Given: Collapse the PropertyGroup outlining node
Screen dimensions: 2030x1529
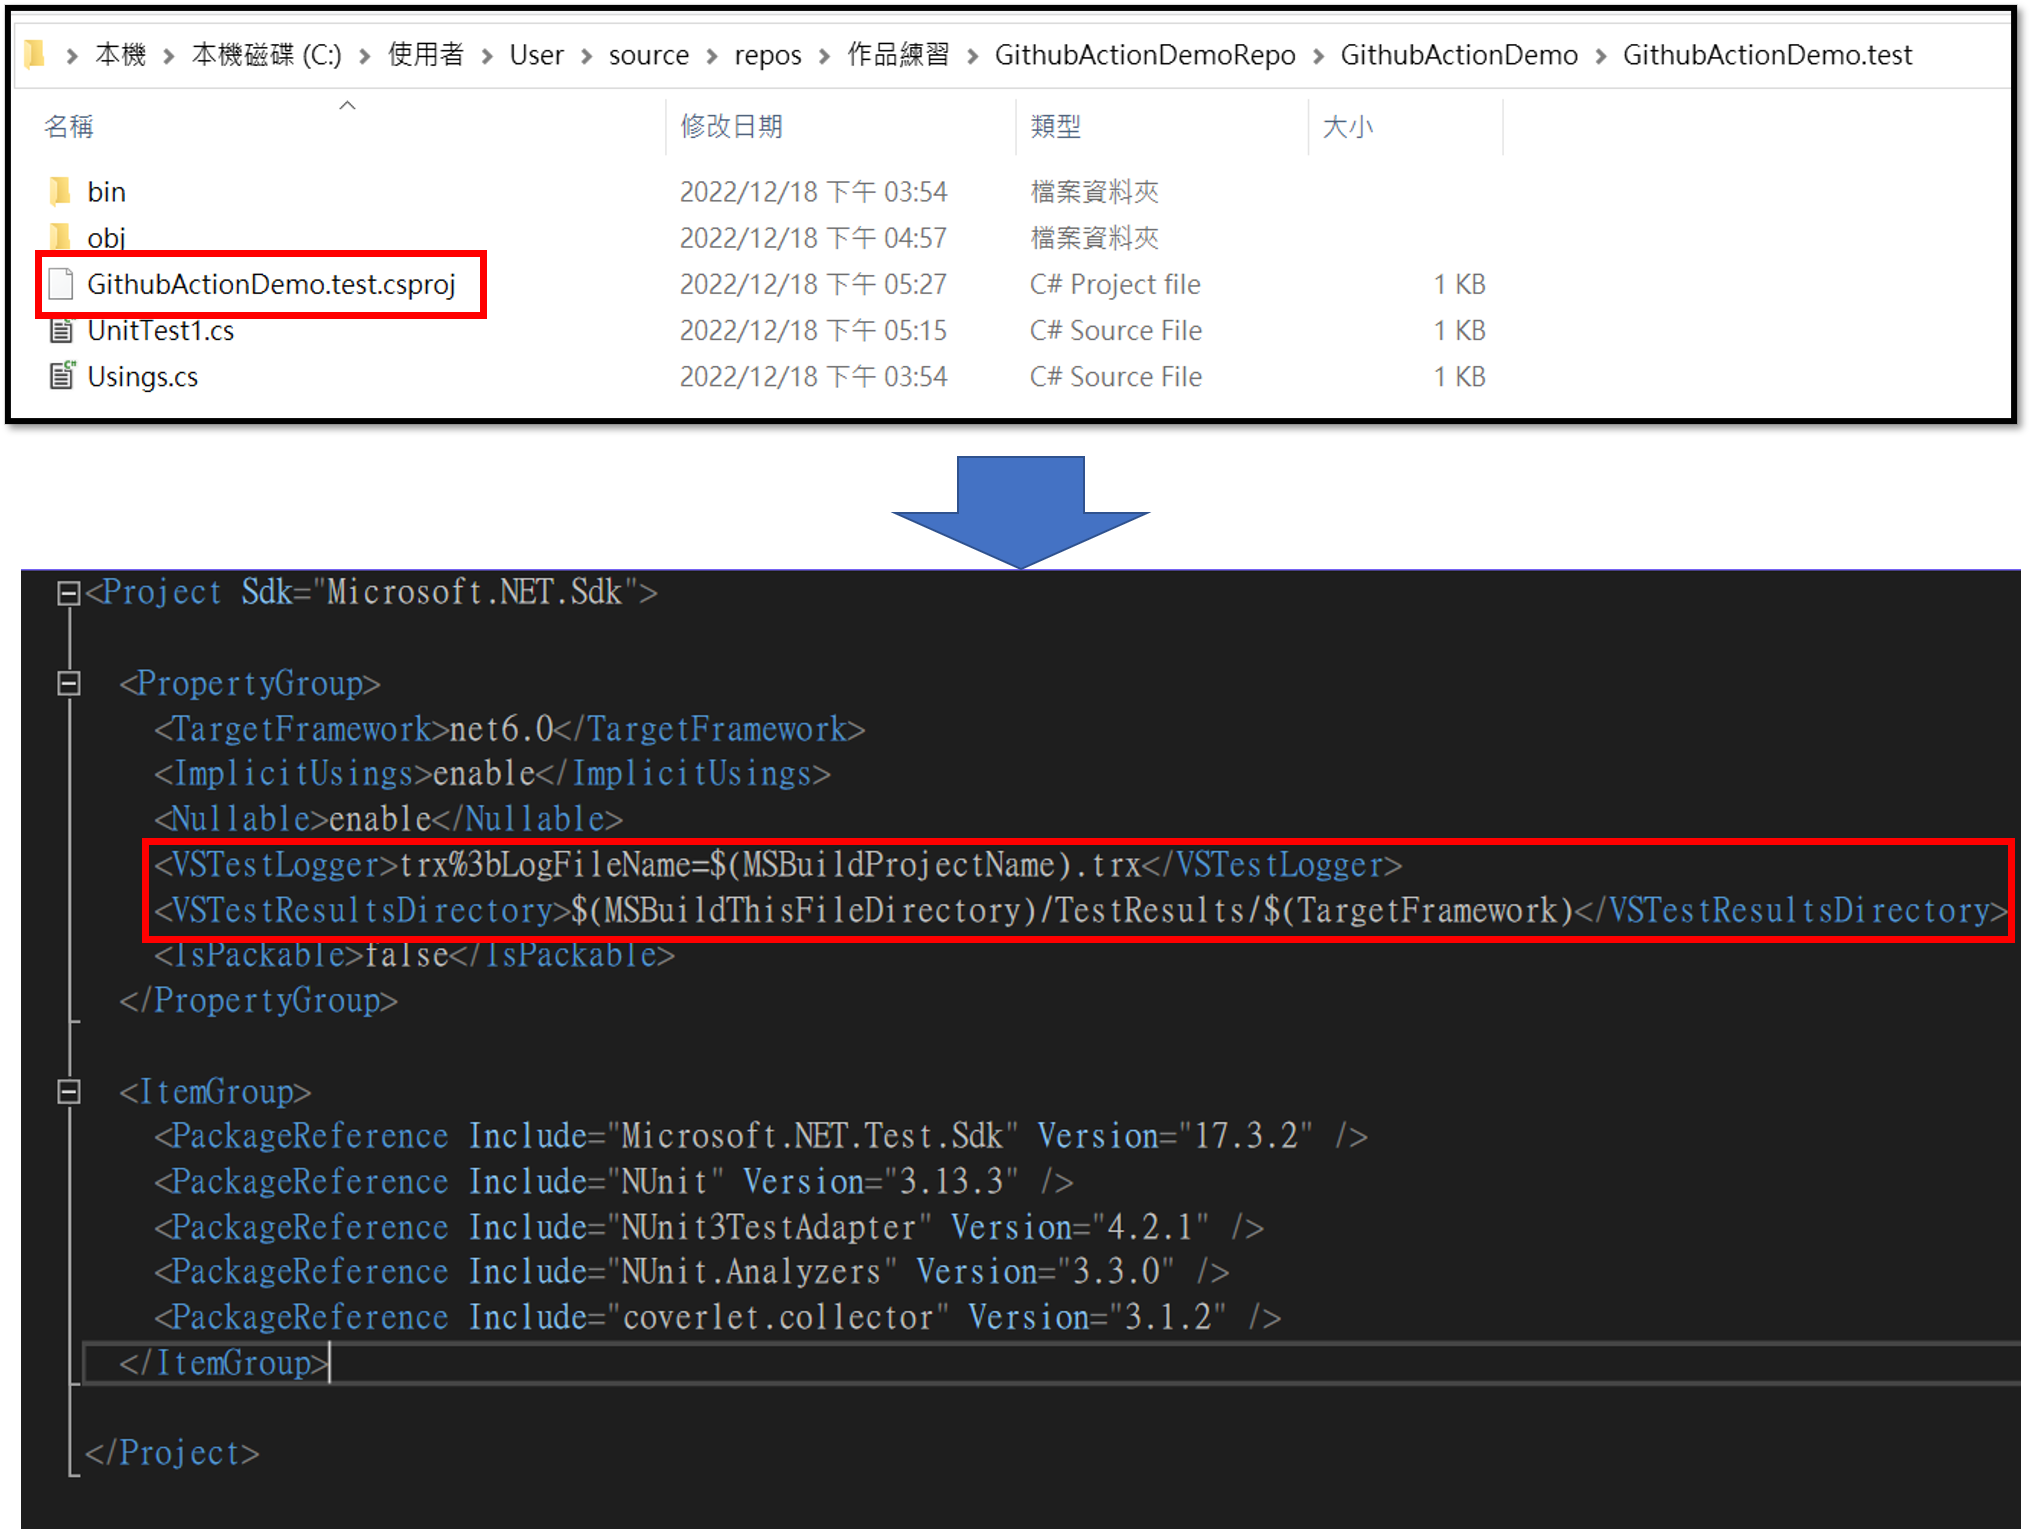Looking at the screenshot, I should tap(68, 684).
